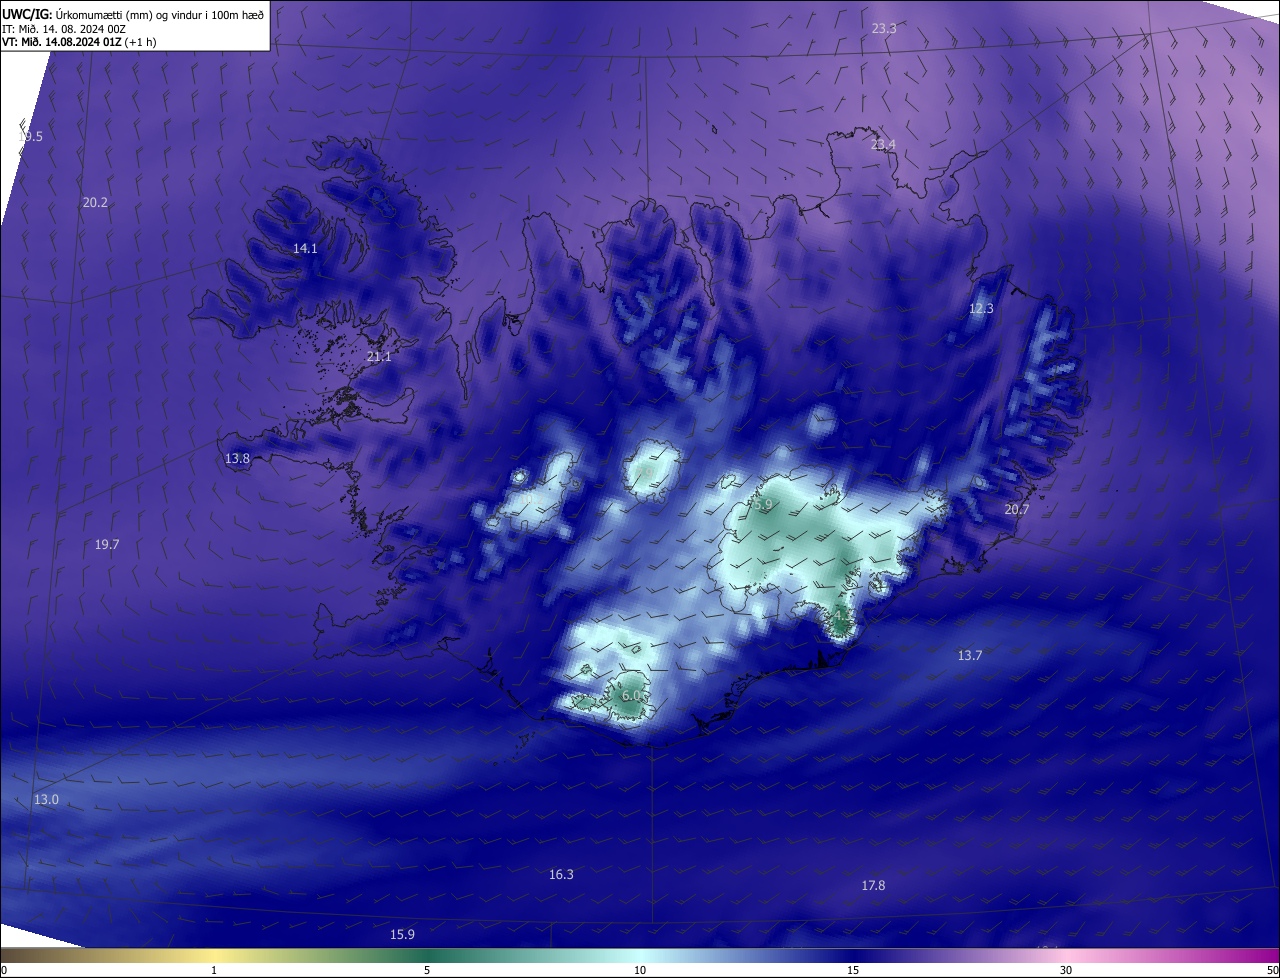The width and height of the screenshot is (1280, 978).
Task: Select the 6.0 value on the southern glacier
Action: pos(631,696)
